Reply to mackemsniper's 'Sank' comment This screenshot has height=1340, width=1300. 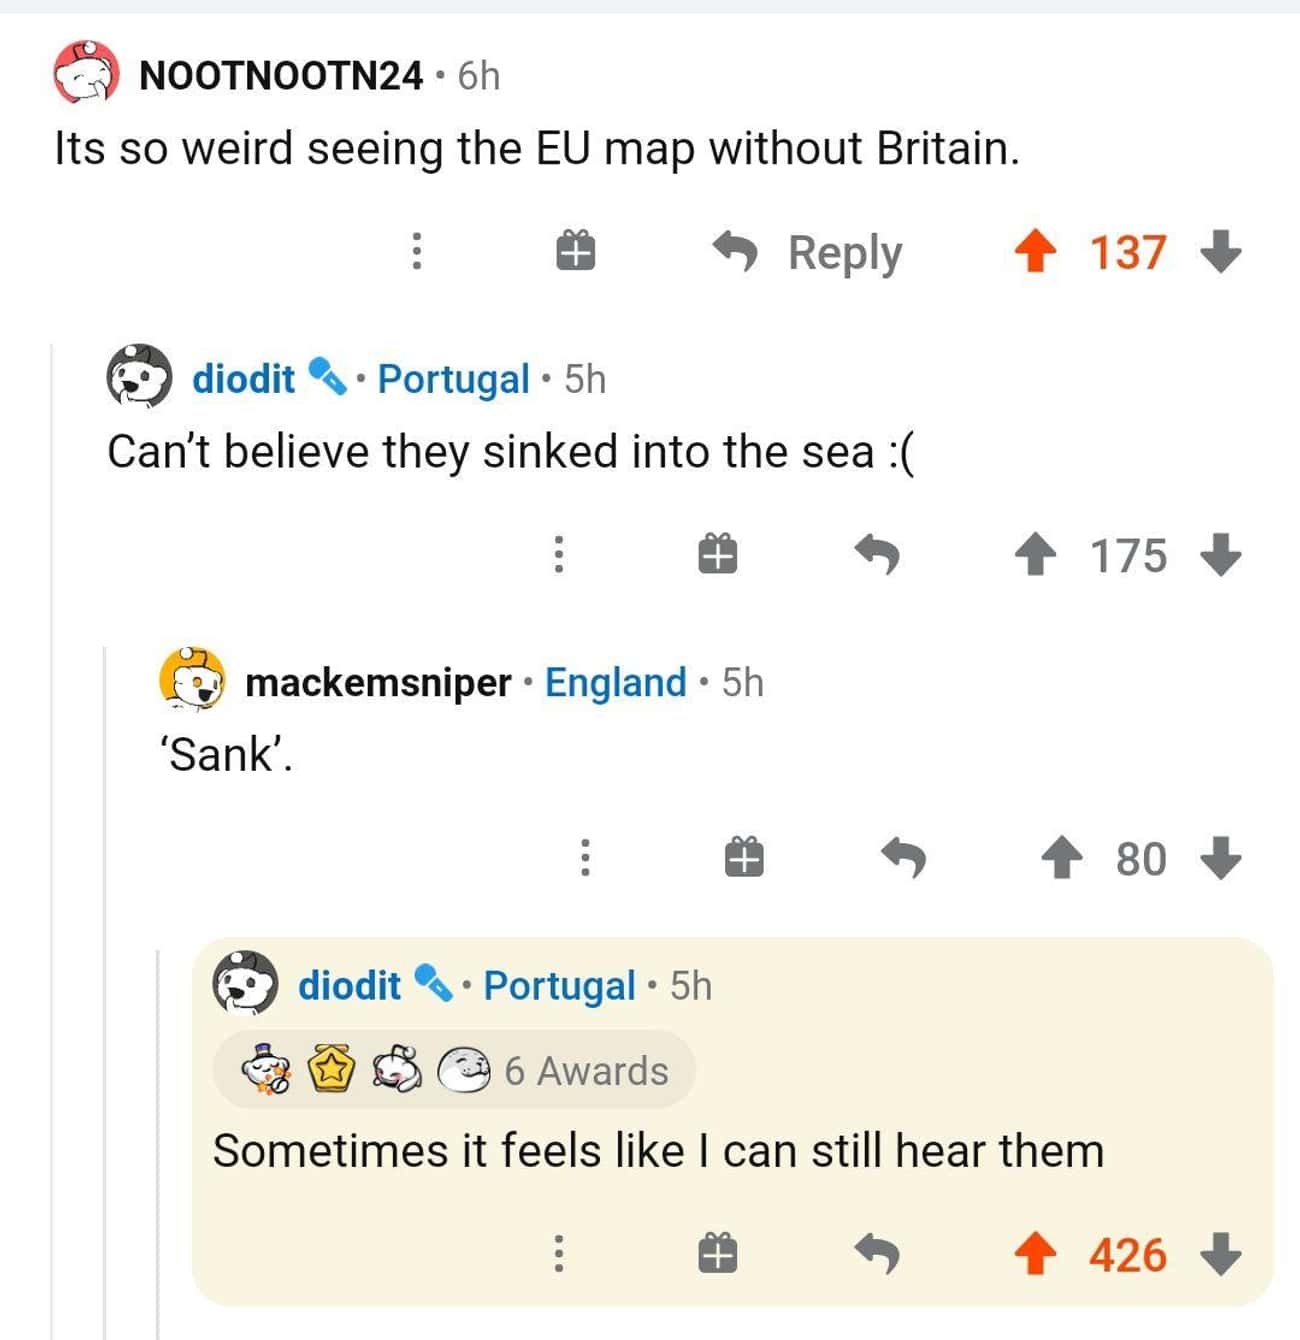903,857
